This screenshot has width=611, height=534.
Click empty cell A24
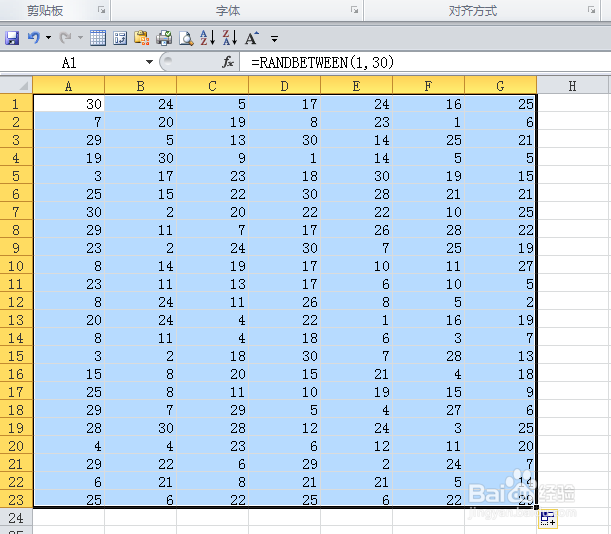69,518
